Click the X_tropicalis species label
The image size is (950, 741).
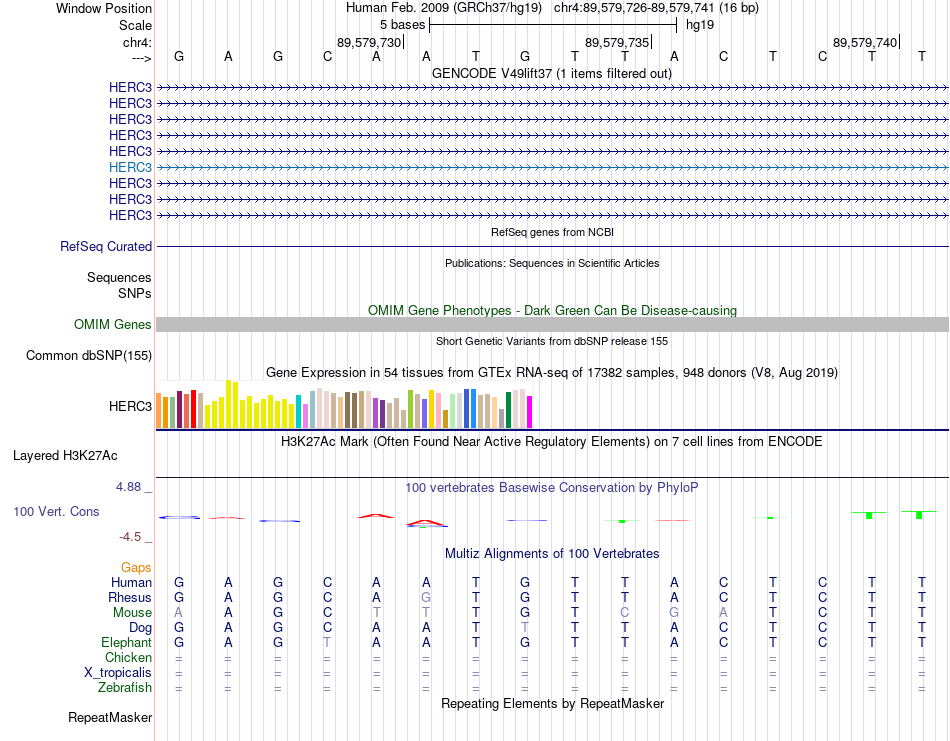(118, 673)
